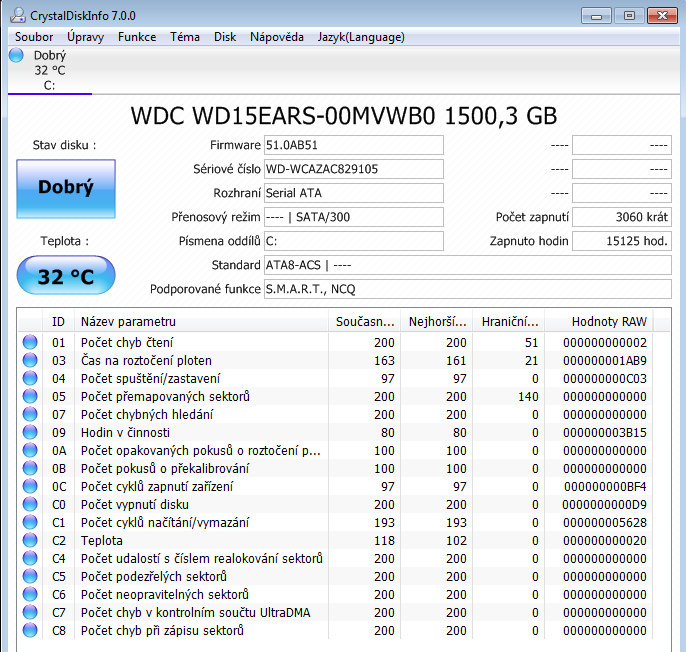Click status orb beside Počet přemapovaných sektorů
The image size is (686, 652).
30,396
